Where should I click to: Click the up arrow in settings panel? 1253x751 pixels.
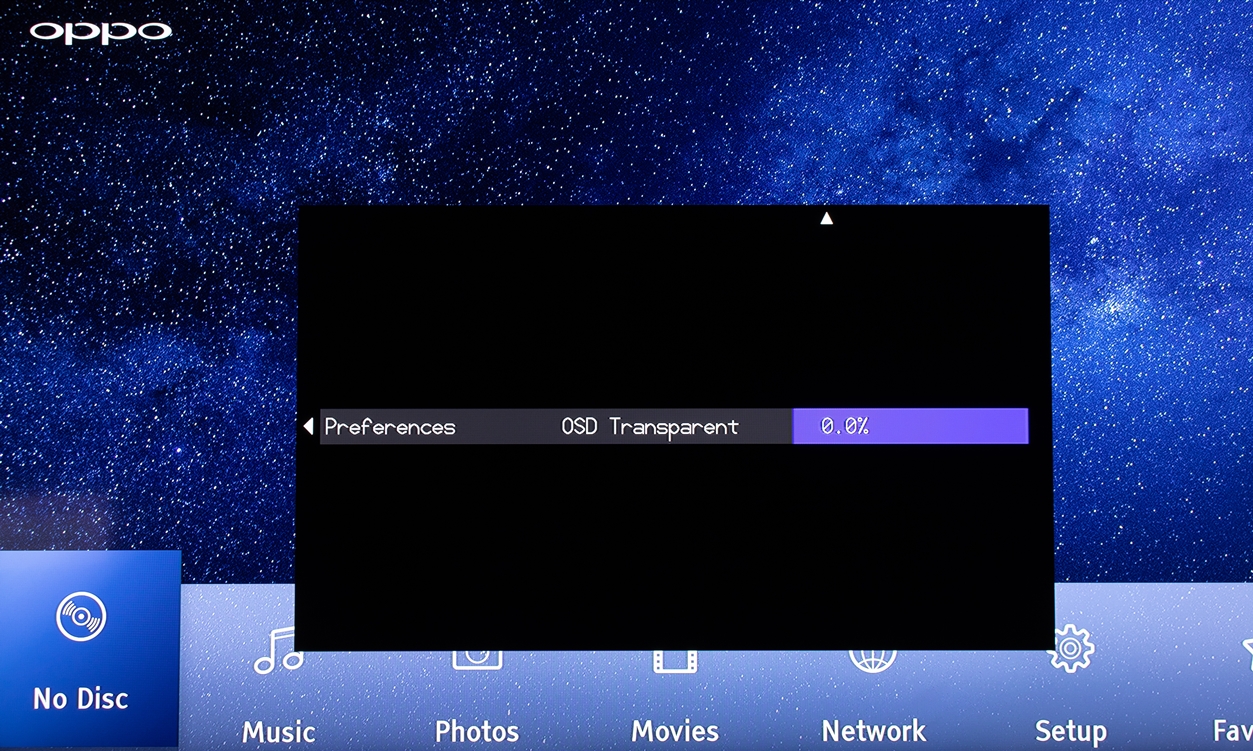(x=826, y=218)
